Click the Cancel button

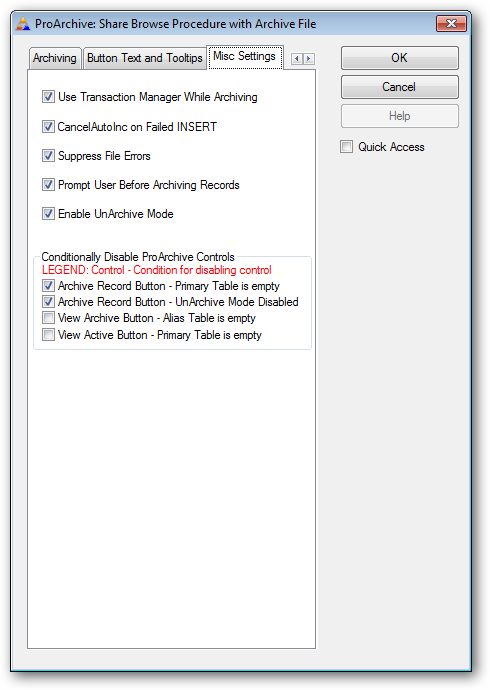click(x=399, y=87)
